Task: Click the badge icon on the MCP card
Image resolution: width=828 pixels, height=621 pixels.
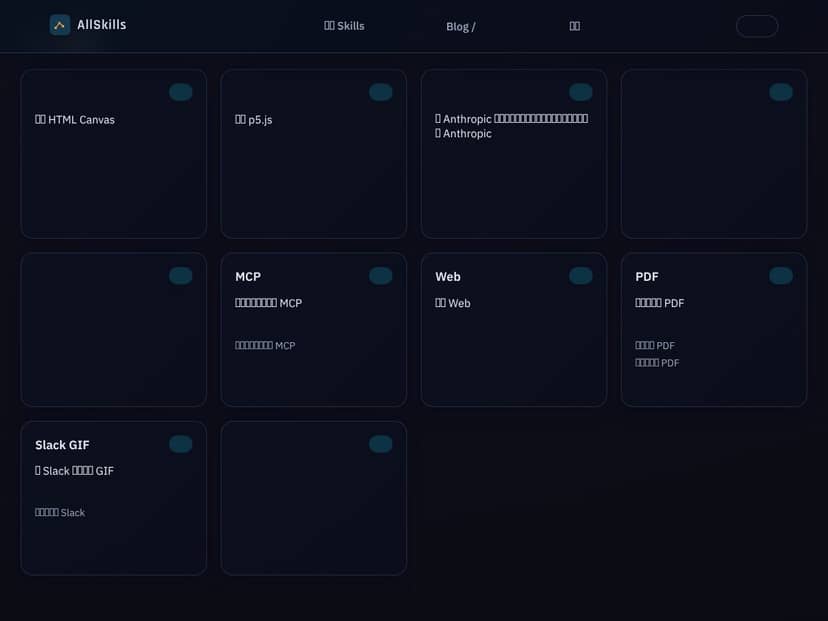Action: click(x=381, y=275)
